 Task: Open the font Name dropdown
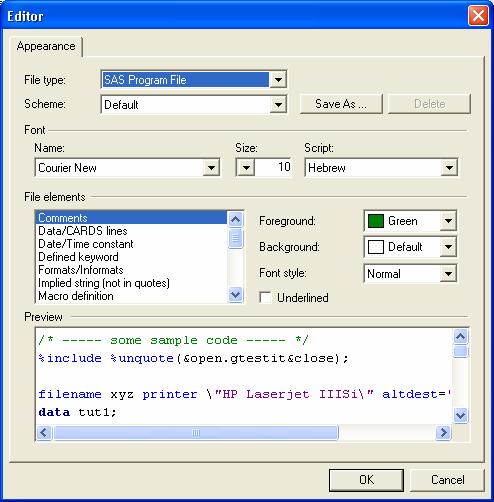pyautogui.click(x=211, y=168)
